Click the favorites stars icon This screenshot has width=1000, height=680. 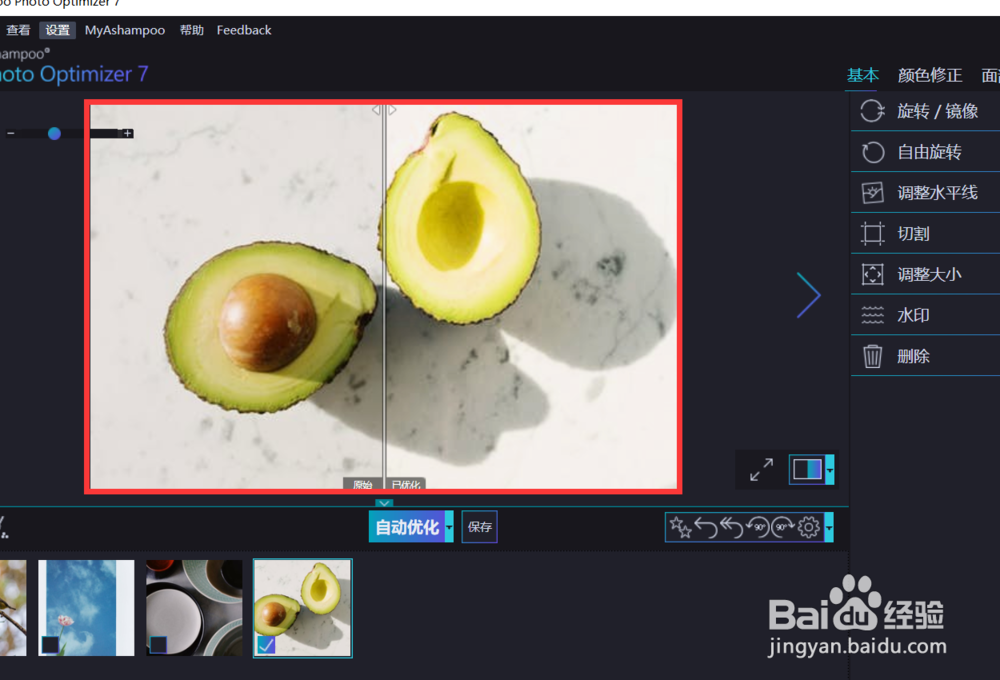pos(680,528)
